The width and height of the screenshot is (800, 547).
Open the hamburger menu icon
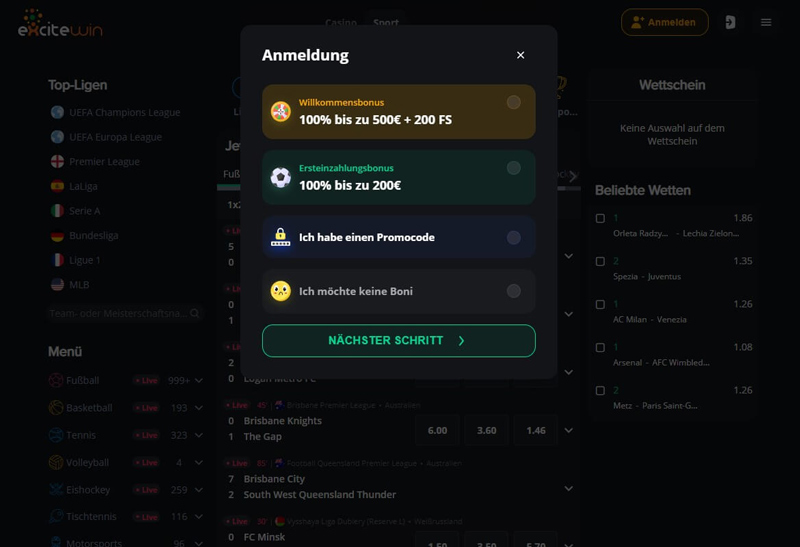[766, 22]
